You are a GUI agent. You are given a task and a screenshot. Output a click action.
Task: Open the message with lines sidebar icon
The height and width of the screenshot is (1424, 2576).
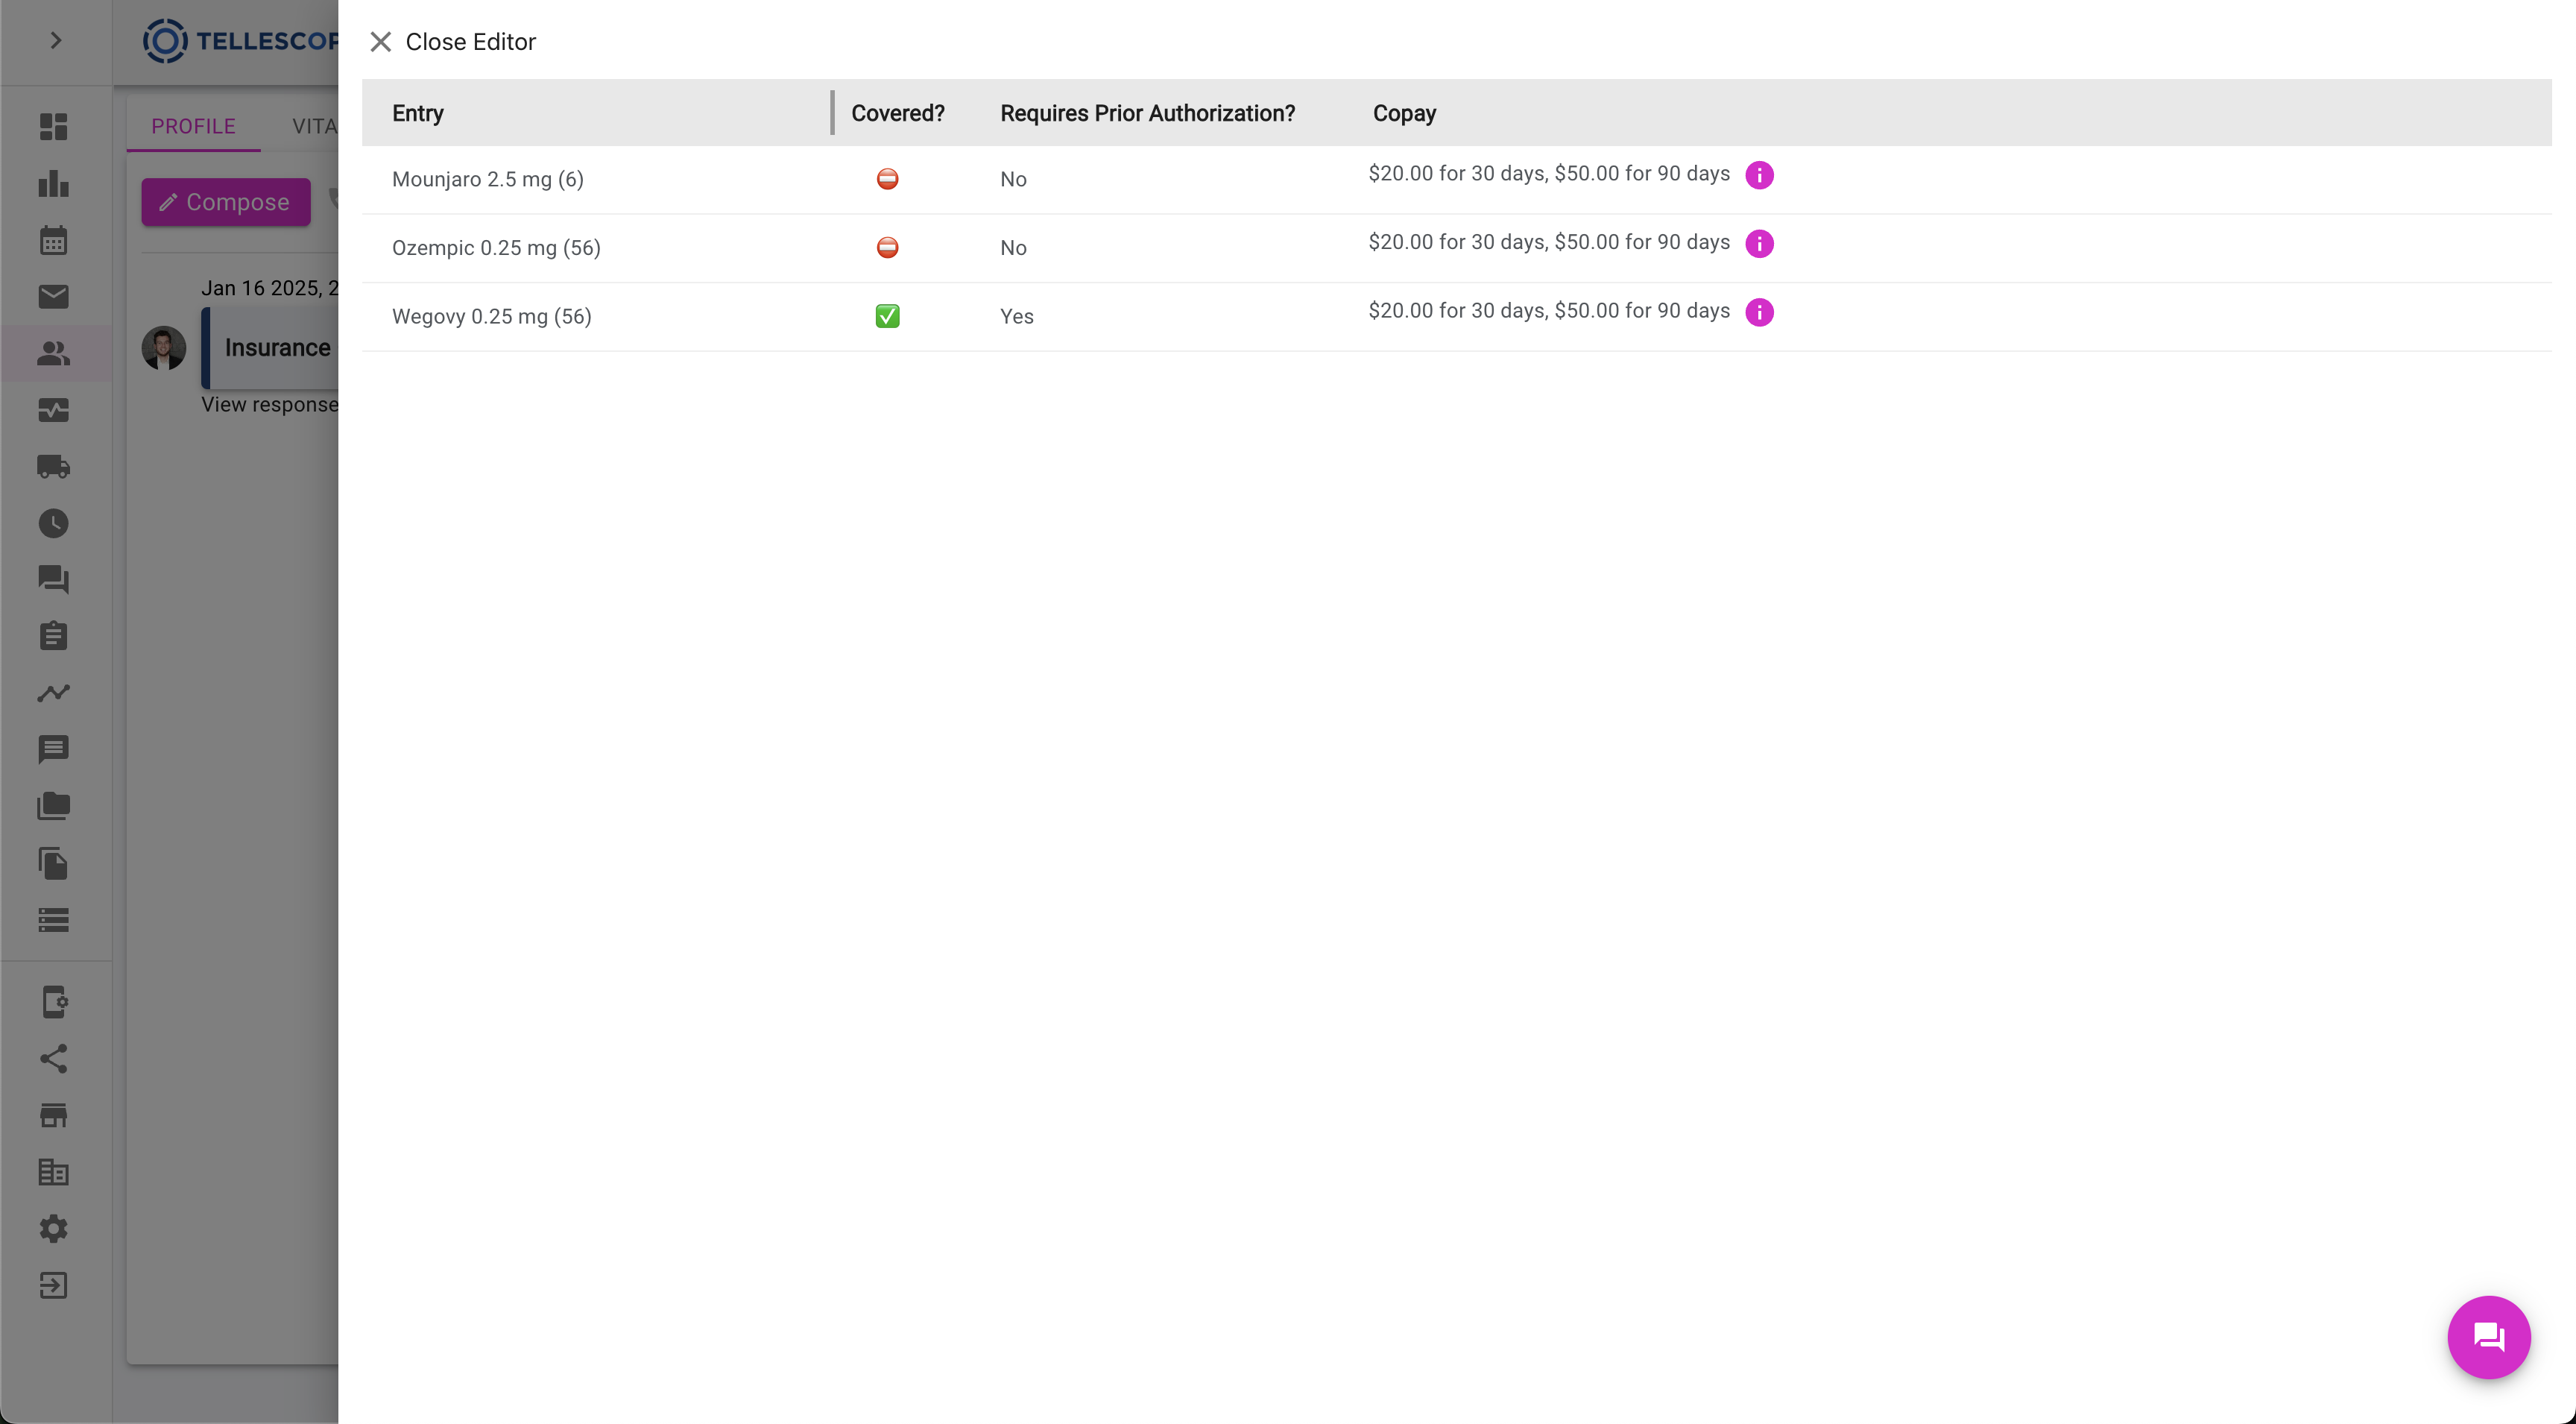pyautogui.click(x=54, y=750)
